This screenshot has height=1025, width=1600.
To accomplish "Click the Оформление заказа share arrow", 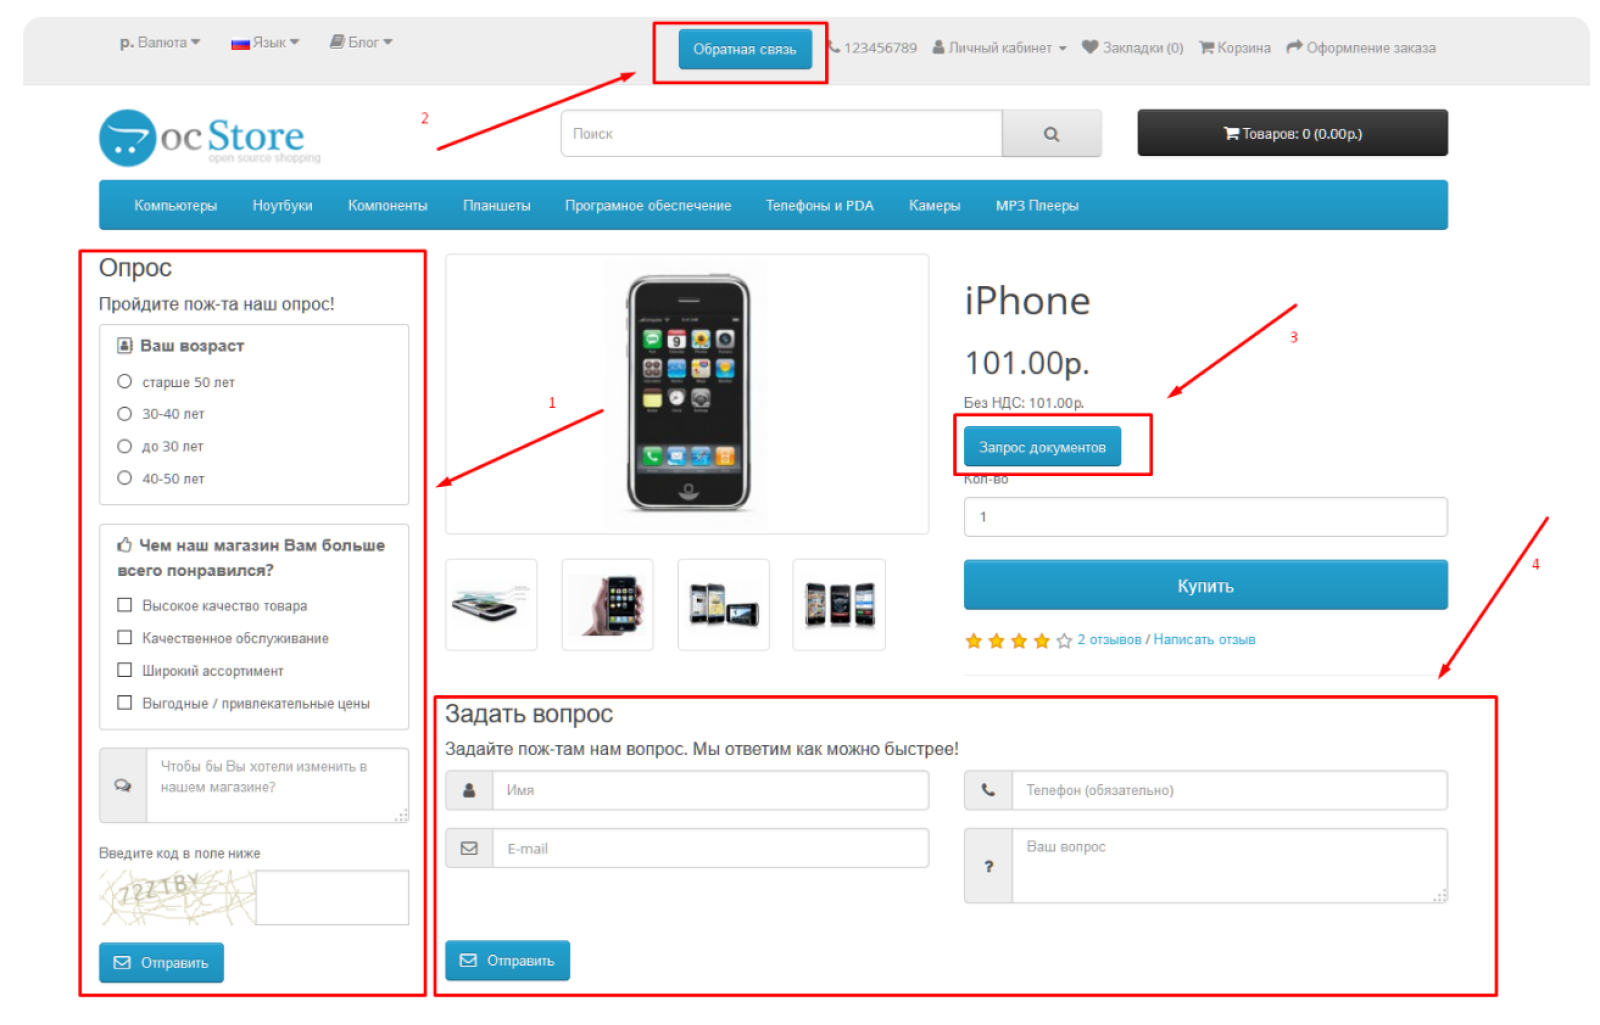I will click(x=1294, y=47).
